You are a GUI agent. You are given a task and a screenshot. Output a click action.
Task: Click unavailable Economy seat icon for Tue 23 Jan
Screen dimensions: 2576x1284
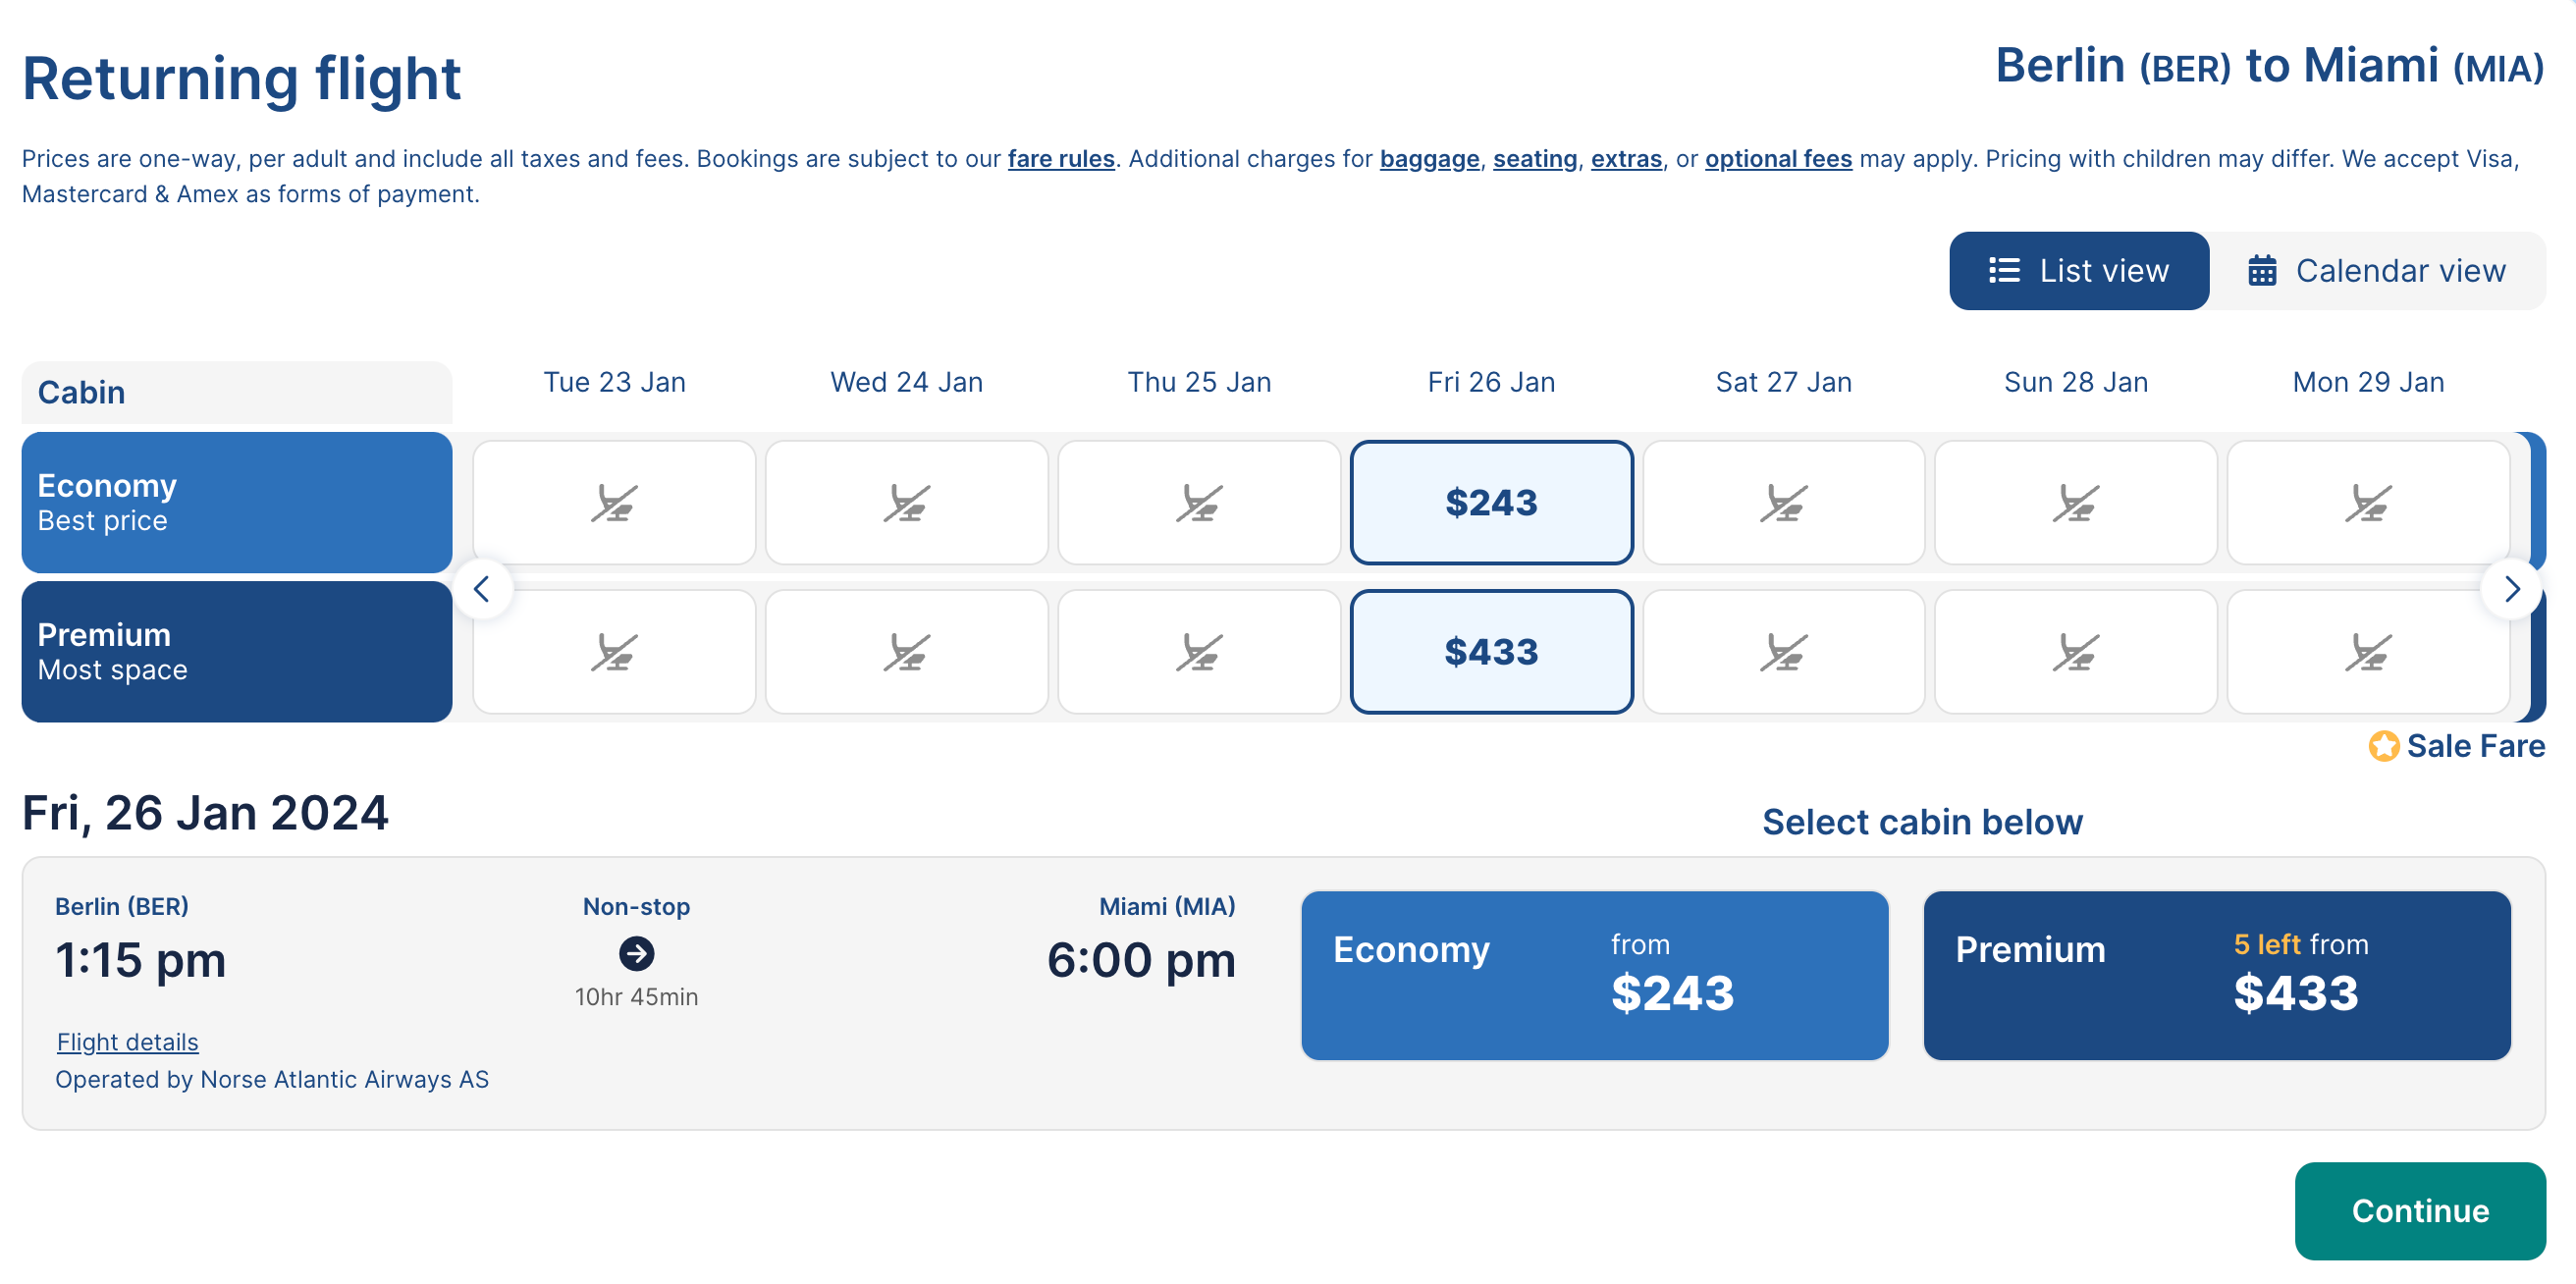pos(614,503)
